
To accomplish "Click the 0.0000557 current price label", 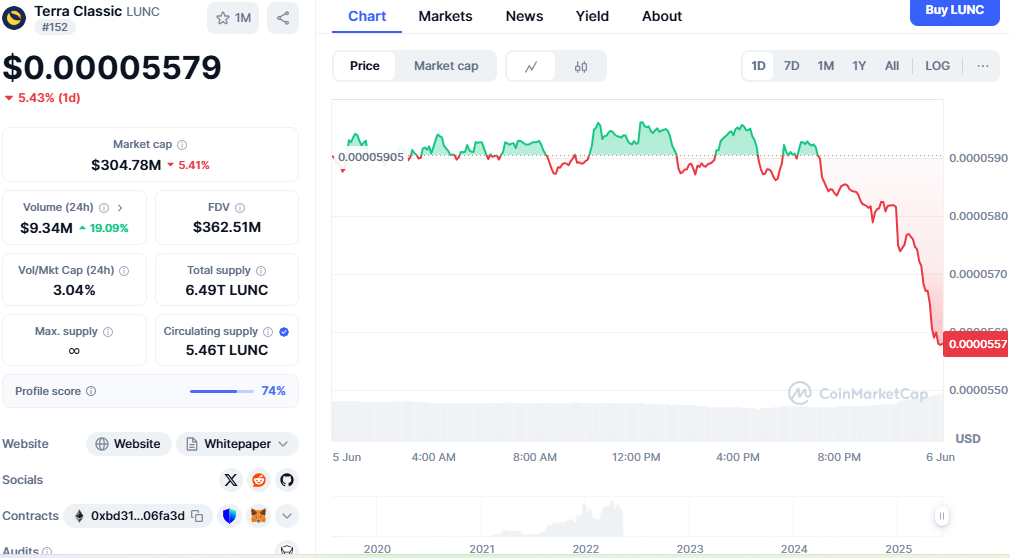I will pos(977,344).
